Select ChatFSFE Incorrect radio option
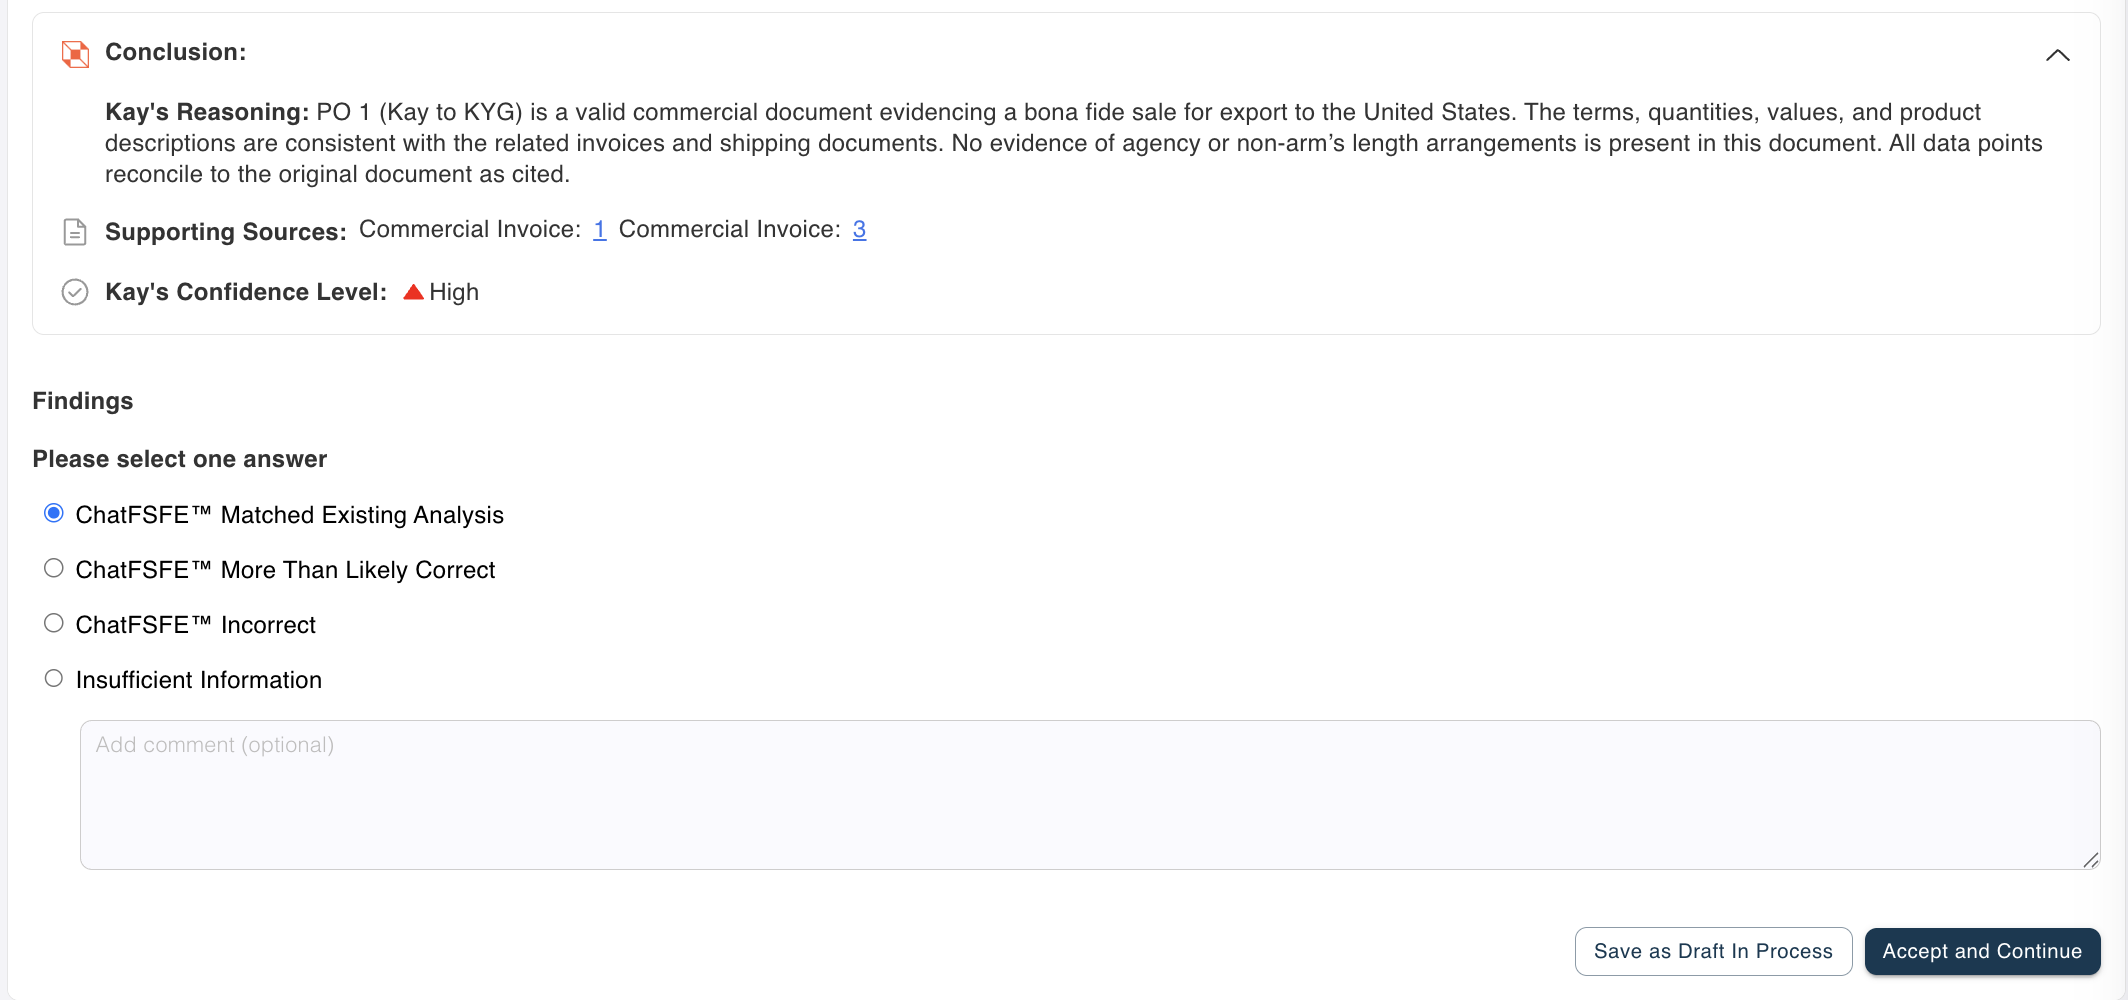 [54, 624]
